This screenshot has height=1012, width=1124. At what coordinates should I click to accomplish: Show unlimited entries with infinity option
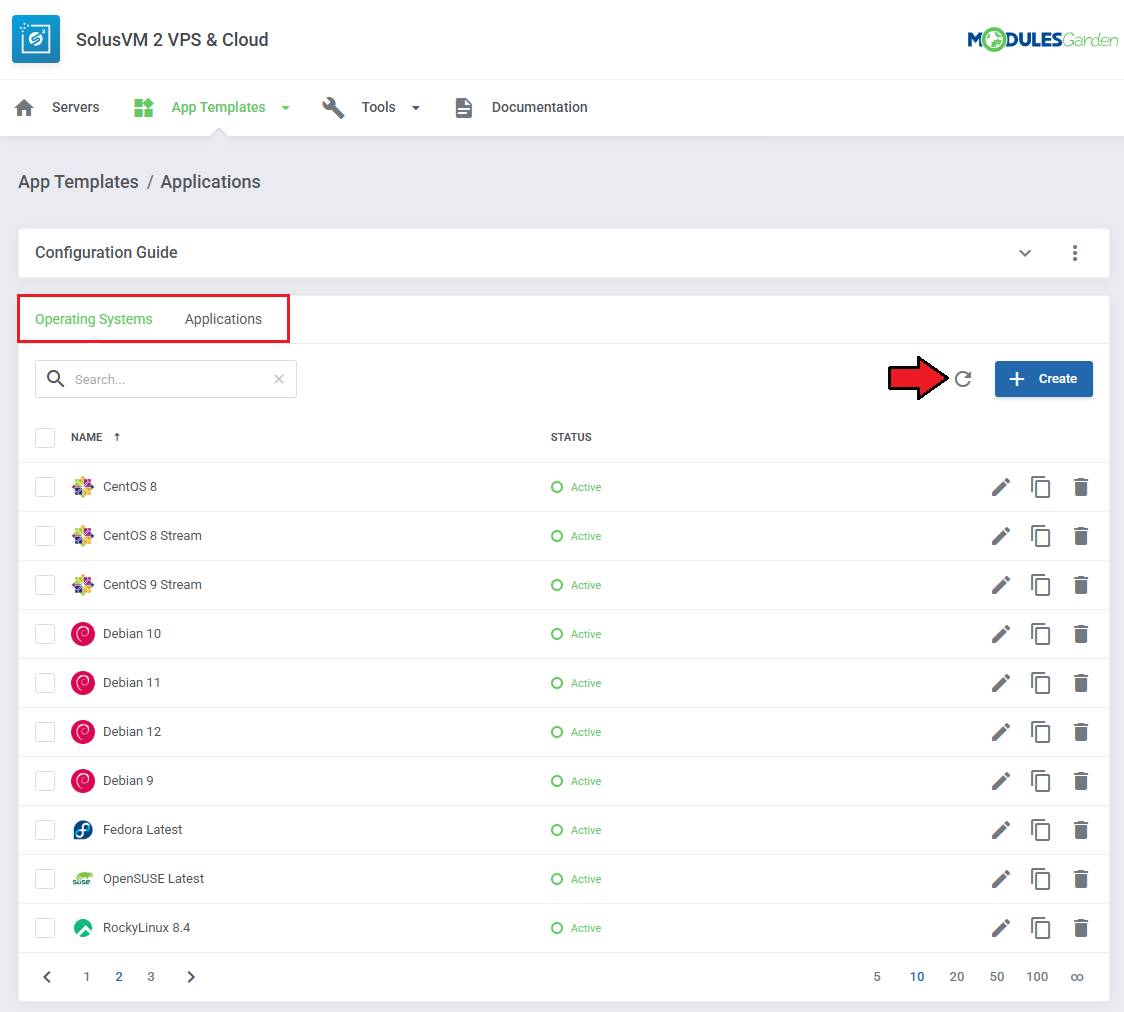pos(1077,978)
